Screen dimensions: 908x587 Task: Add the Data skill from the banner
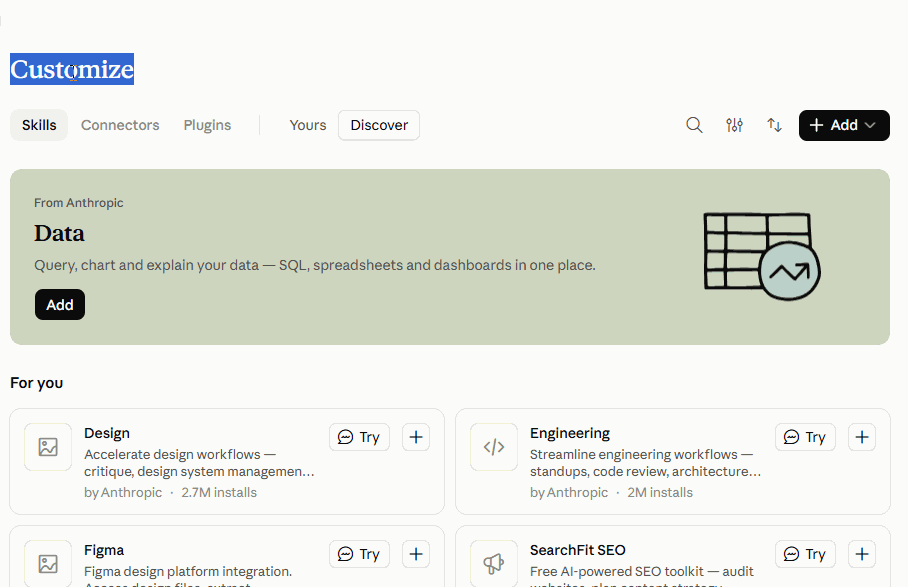pos(60,304)
